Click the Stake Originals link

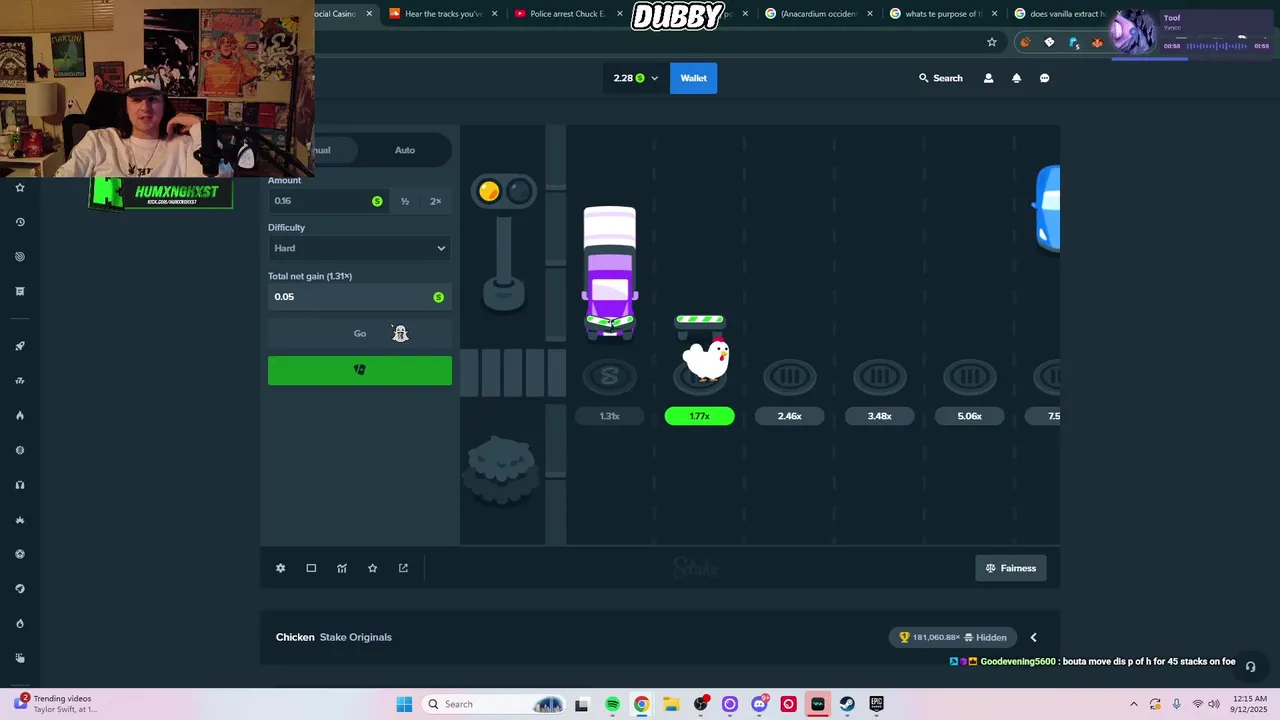[356, 637]
